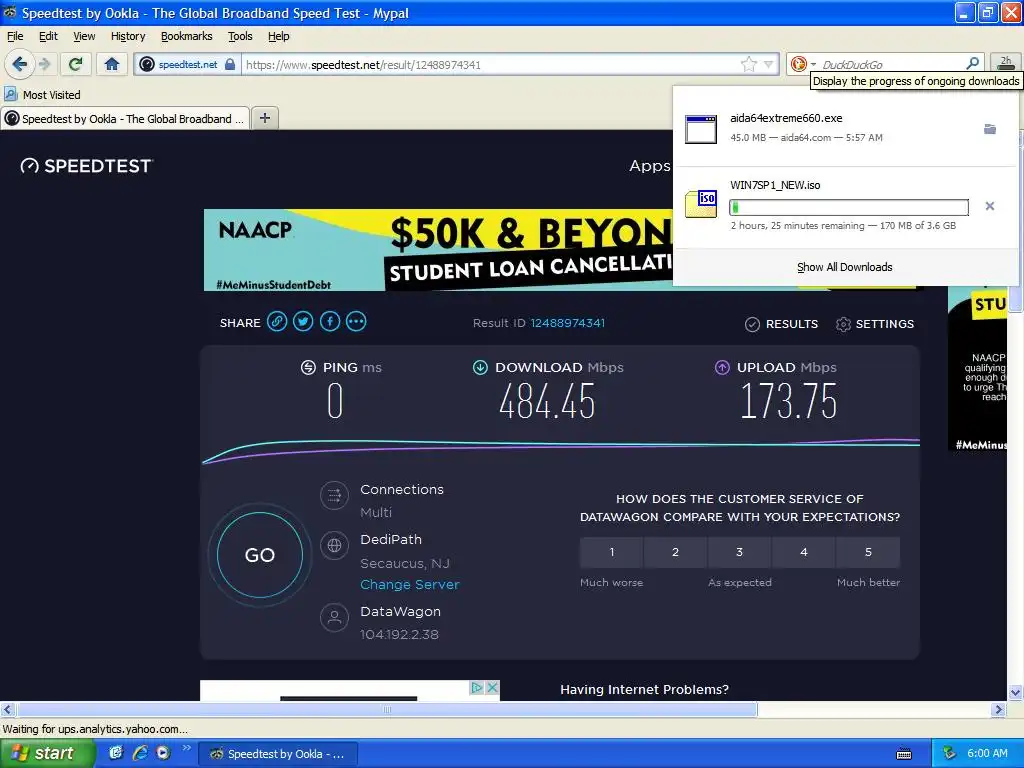The width and height of the screenshot is (1024, 768).
Task: Cancel the WIN7SP1_NEW.iso download
Action: [989, 206]
